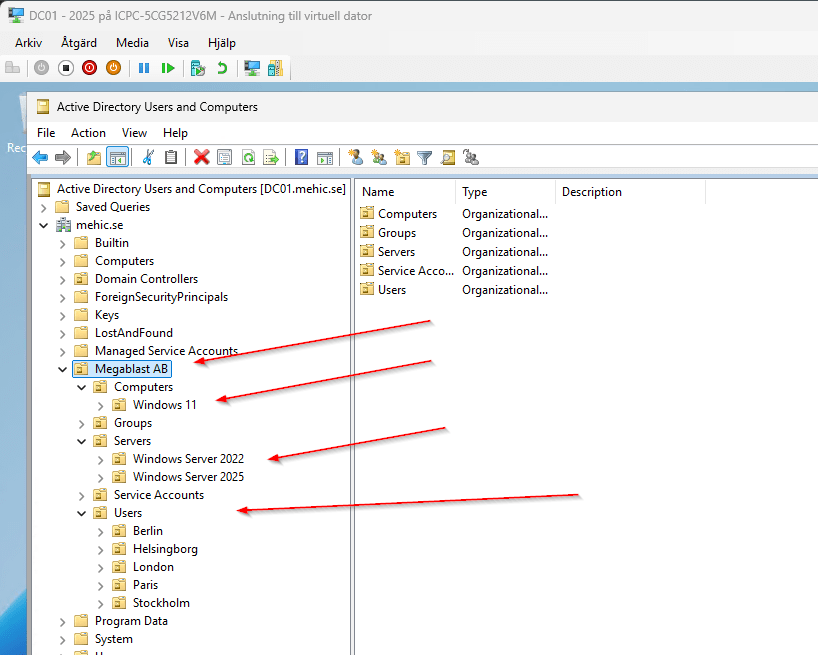
Task: Open filter options via the funnel icon
Action: click(x=425, y=157)
